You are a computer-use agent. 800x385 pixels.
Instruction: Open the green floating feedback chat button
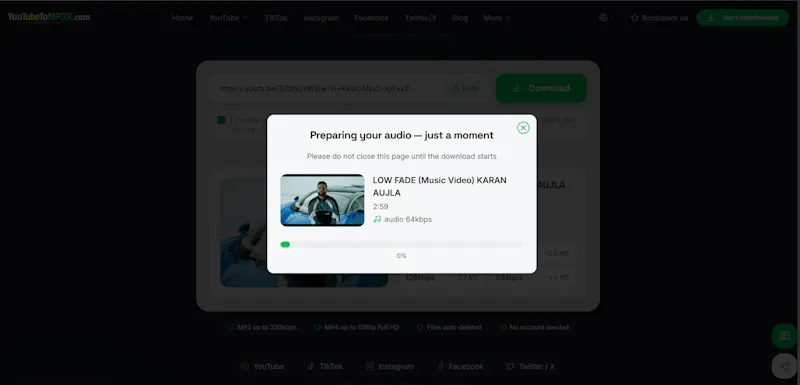click(784, 336)
